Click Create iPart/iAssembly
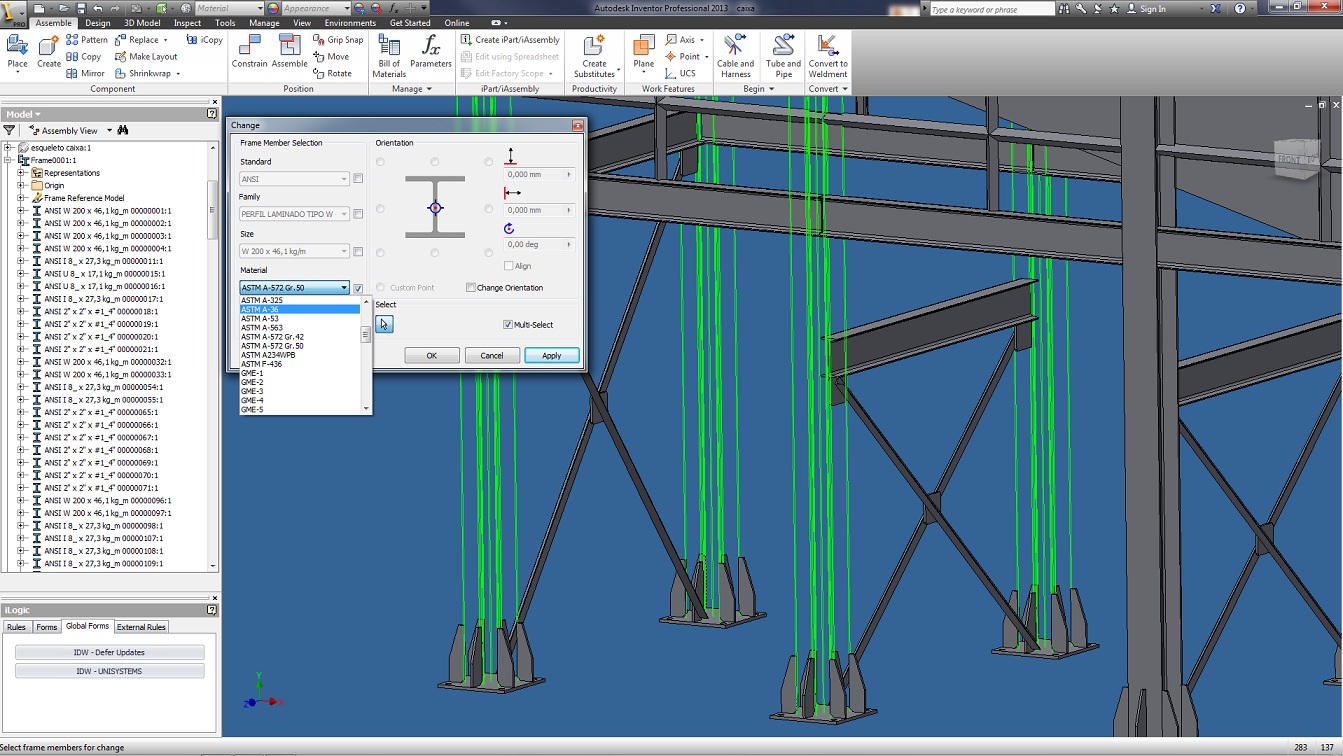The image size is (1343, 756). [510, 40]
